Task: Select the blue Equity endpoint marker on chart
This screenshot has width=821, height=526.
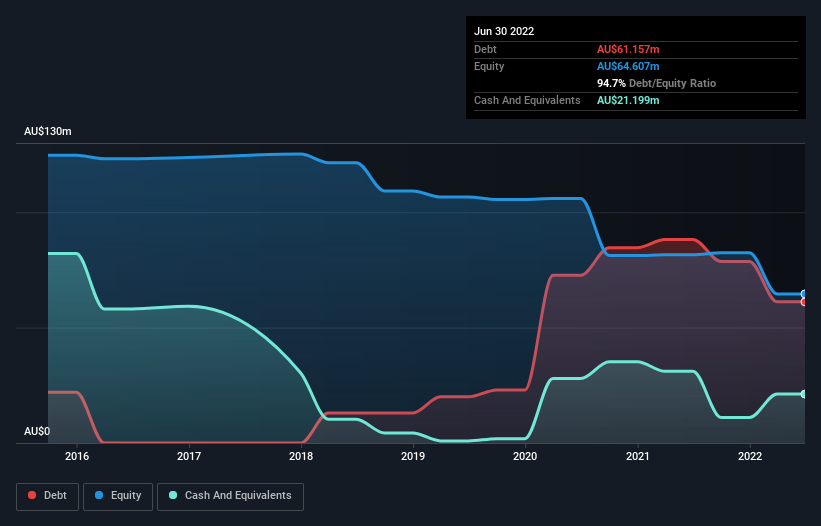Action: tap(804, 294)
